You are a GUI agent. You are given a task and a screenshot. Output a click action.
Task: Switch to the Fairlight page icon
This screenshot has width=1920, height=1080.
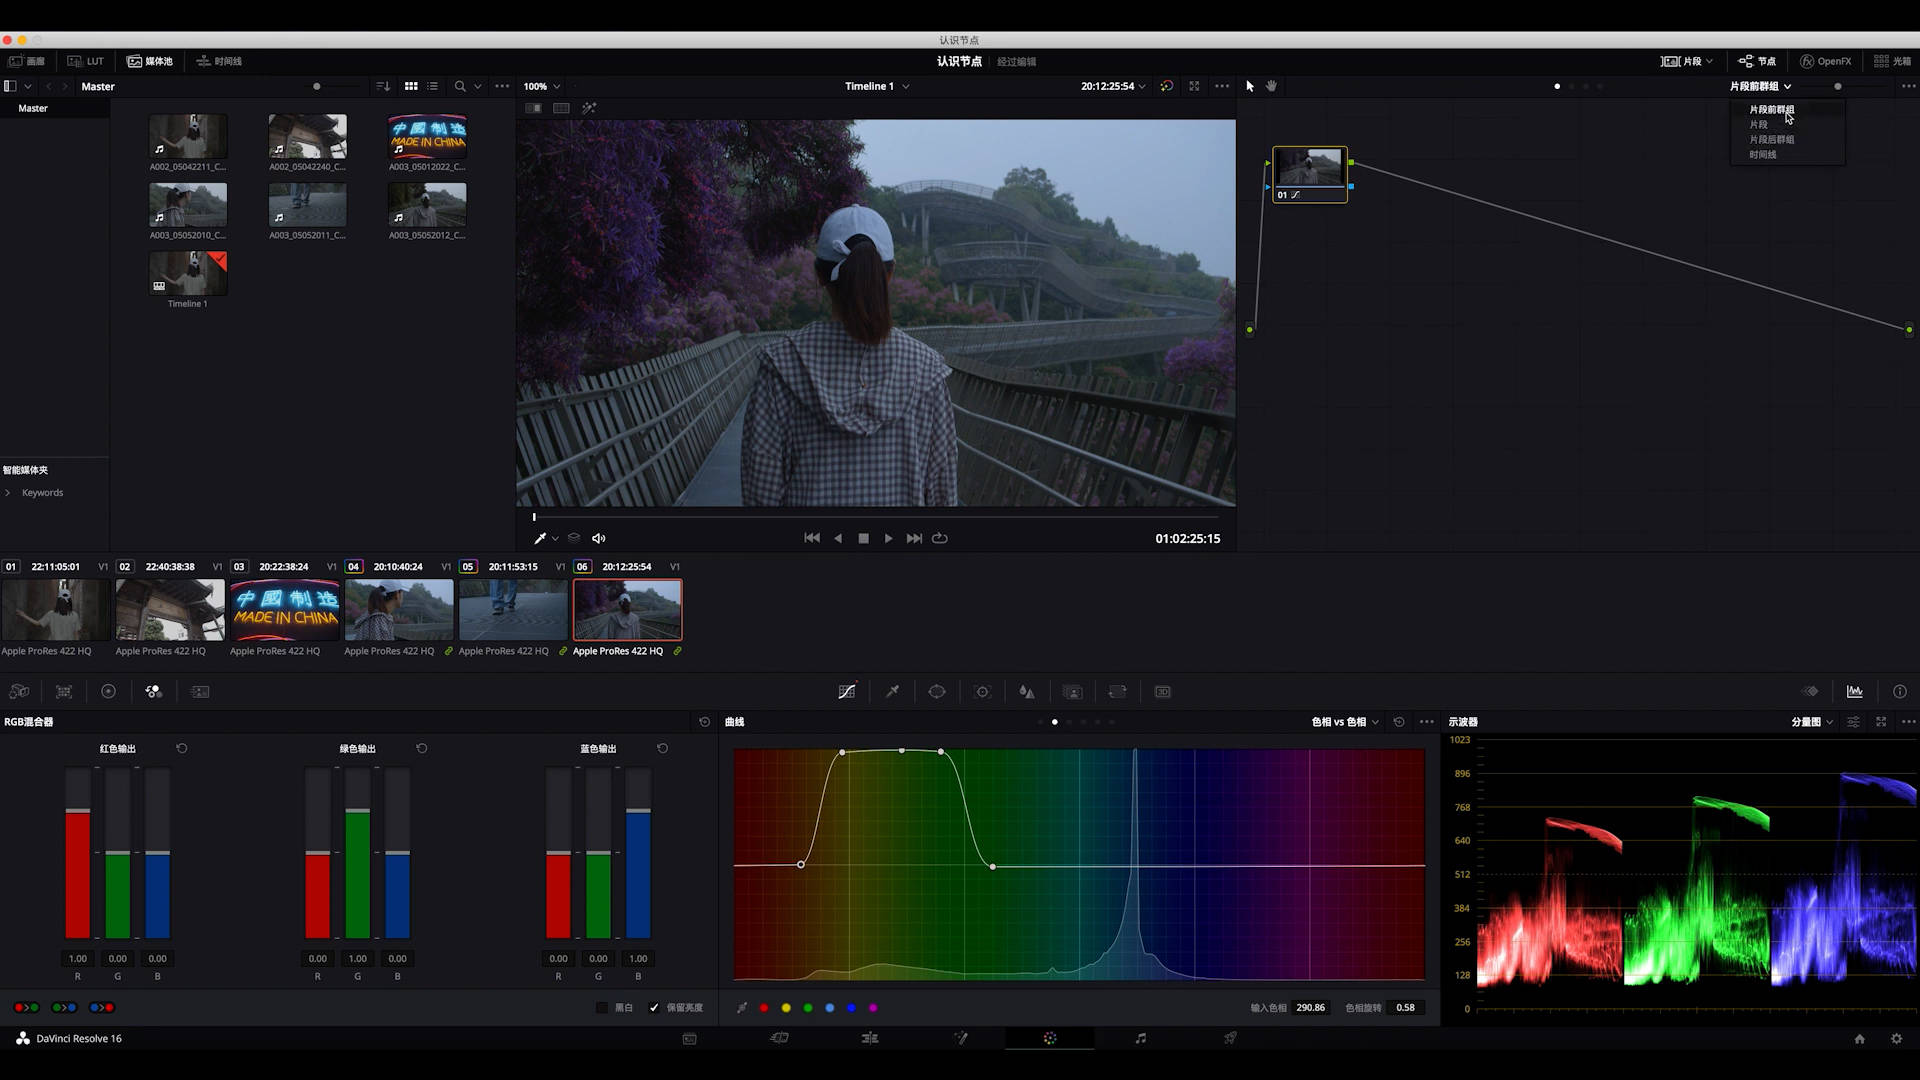(1140, 1038)
